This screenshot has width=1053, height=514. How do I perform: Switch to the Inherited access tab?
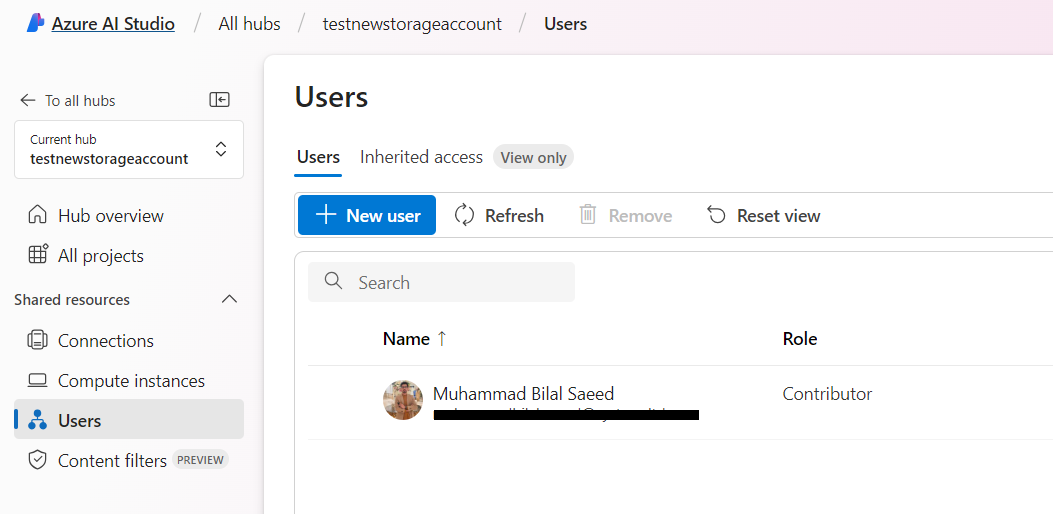421,157
